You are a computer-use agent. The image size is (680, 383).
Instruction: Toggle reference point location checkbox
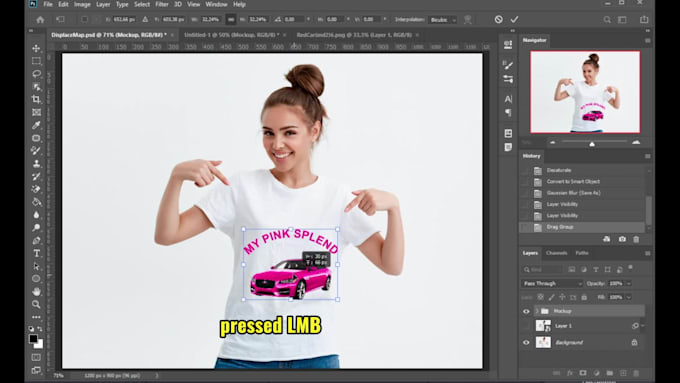pyautogui.click(x=85, y=20)
